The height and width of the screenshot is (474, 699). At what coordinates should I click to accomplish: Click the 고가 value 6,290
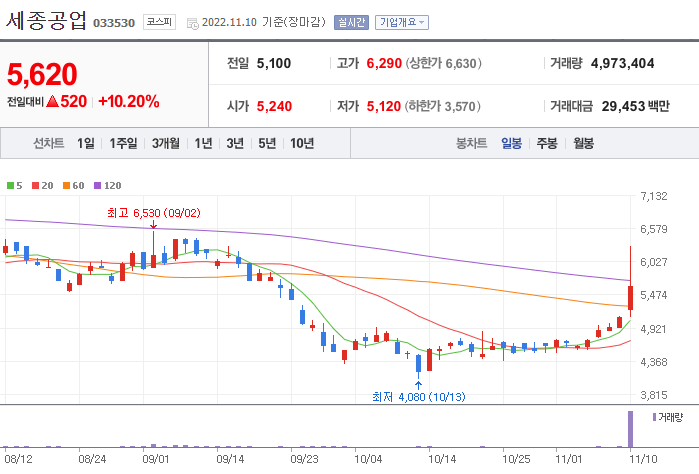(384, 63)
